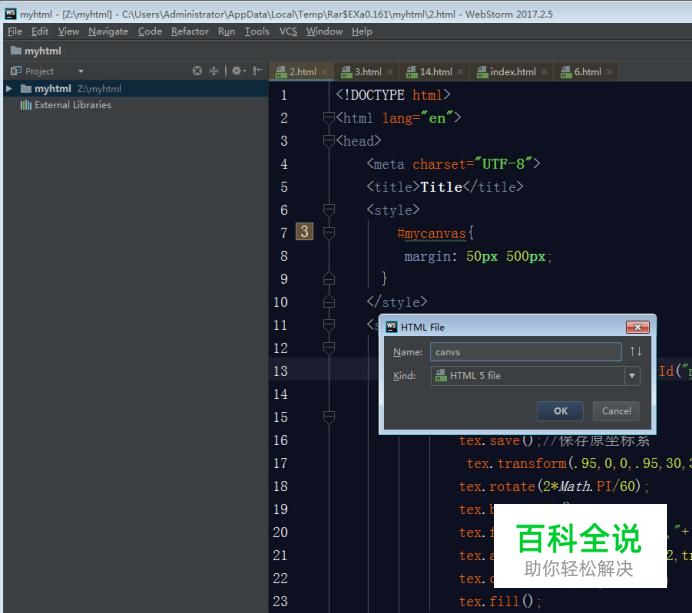Collapse the html tag fold on line 2

[329, 118]
